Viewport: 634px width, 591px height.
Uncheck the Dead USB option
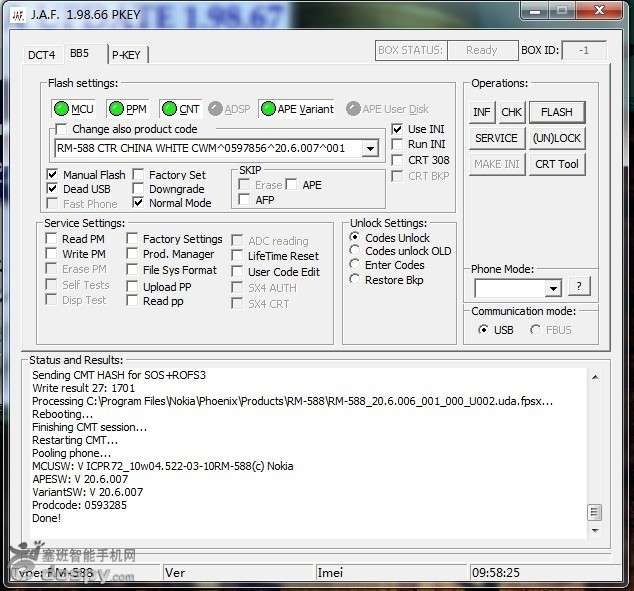point(53,189)
